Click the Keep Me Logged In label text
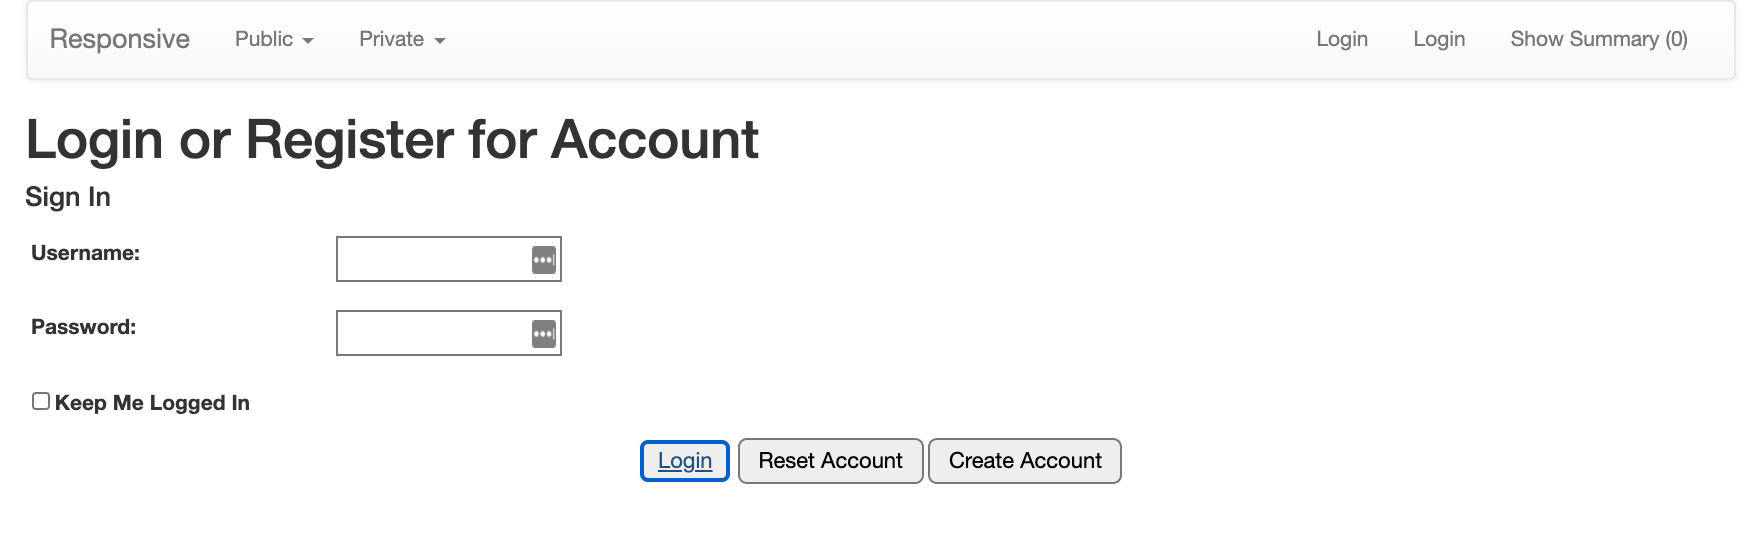This screenshot has height=540, width=1762. 152,403
